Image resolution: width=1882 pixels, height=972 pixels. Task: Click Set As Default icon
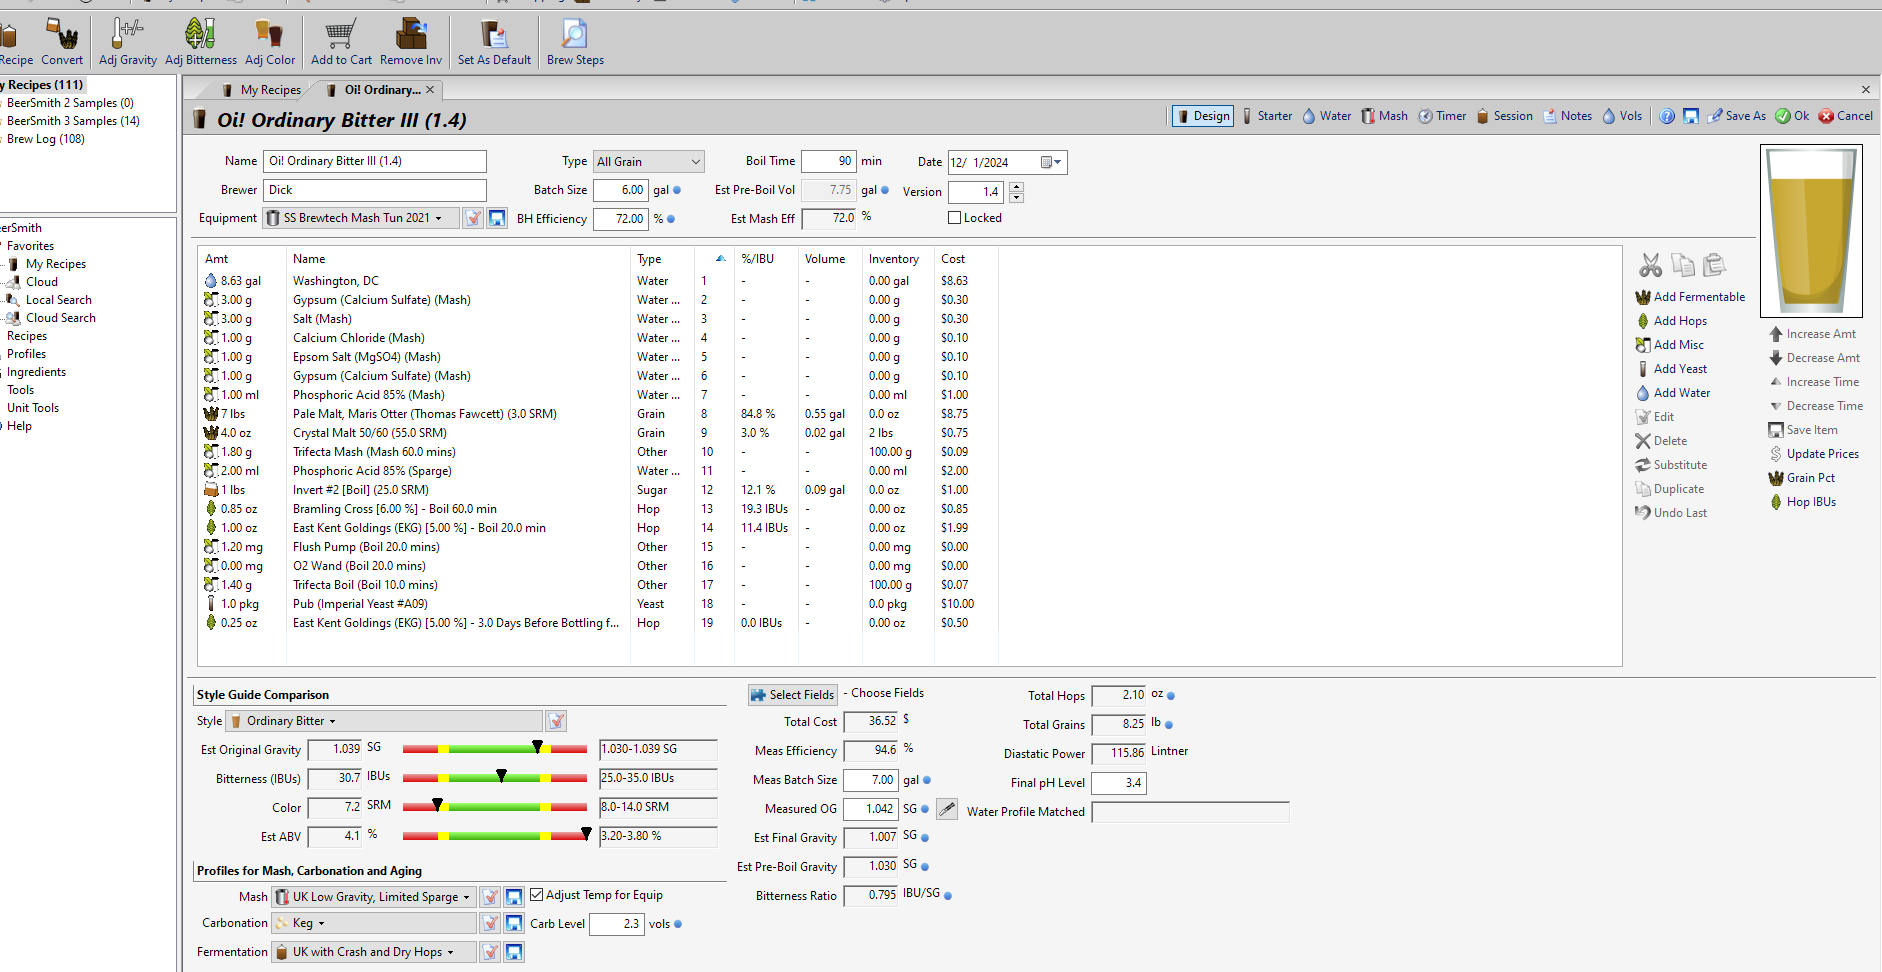[494, 34]
